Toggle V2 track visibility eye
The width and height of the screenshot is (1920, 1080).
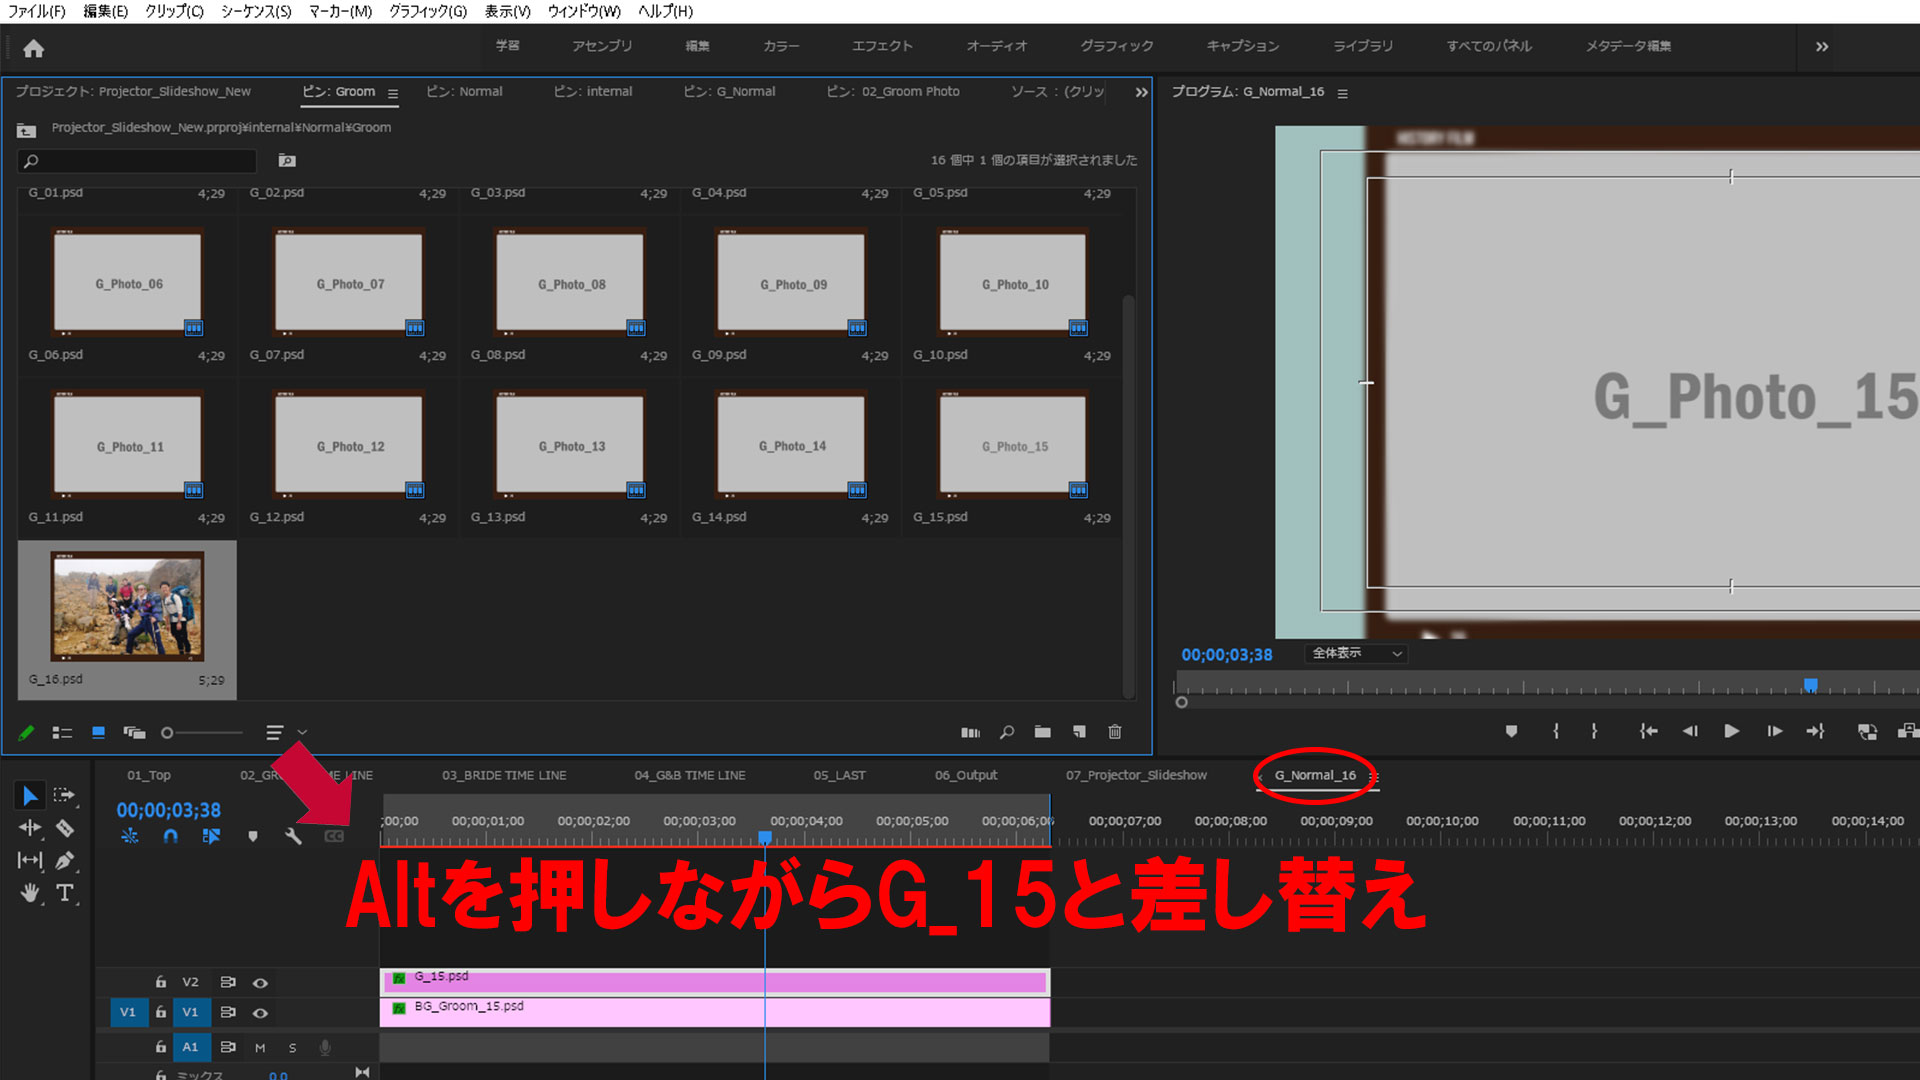coord(260,983)
